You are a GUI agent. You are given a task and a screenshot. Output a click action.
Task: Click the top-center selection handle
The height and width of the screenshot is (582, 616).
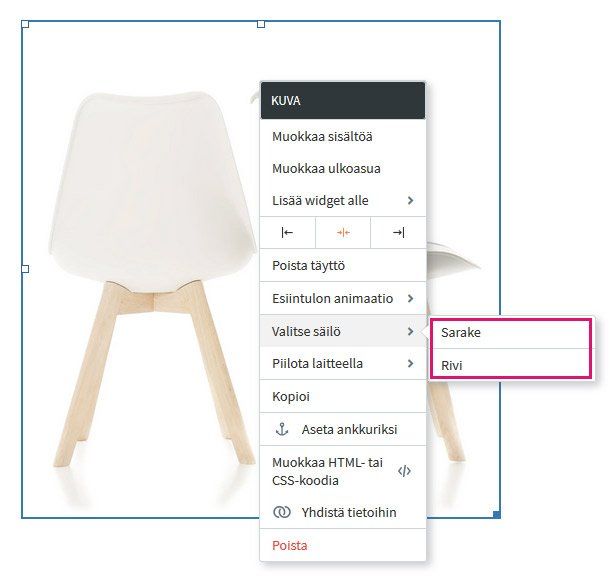tap(261, 24)
